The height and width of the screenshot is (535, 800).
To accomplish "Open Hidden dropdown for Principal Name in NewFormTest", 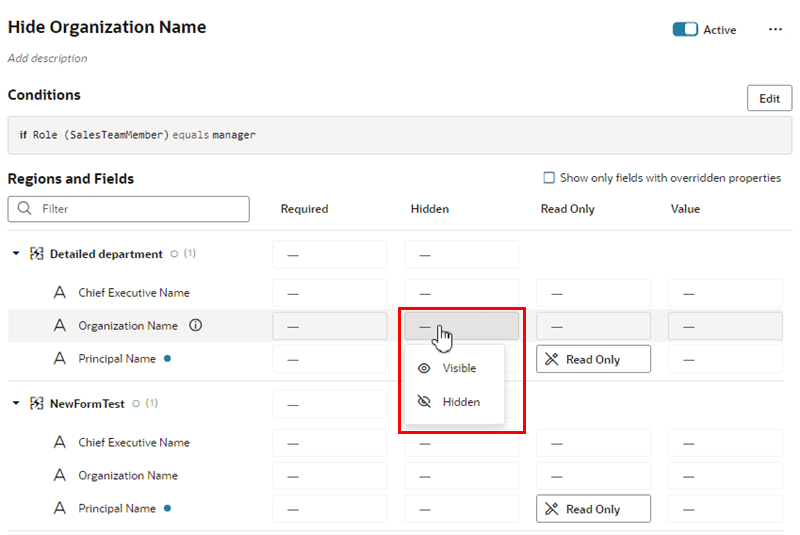I will point(461,509).
